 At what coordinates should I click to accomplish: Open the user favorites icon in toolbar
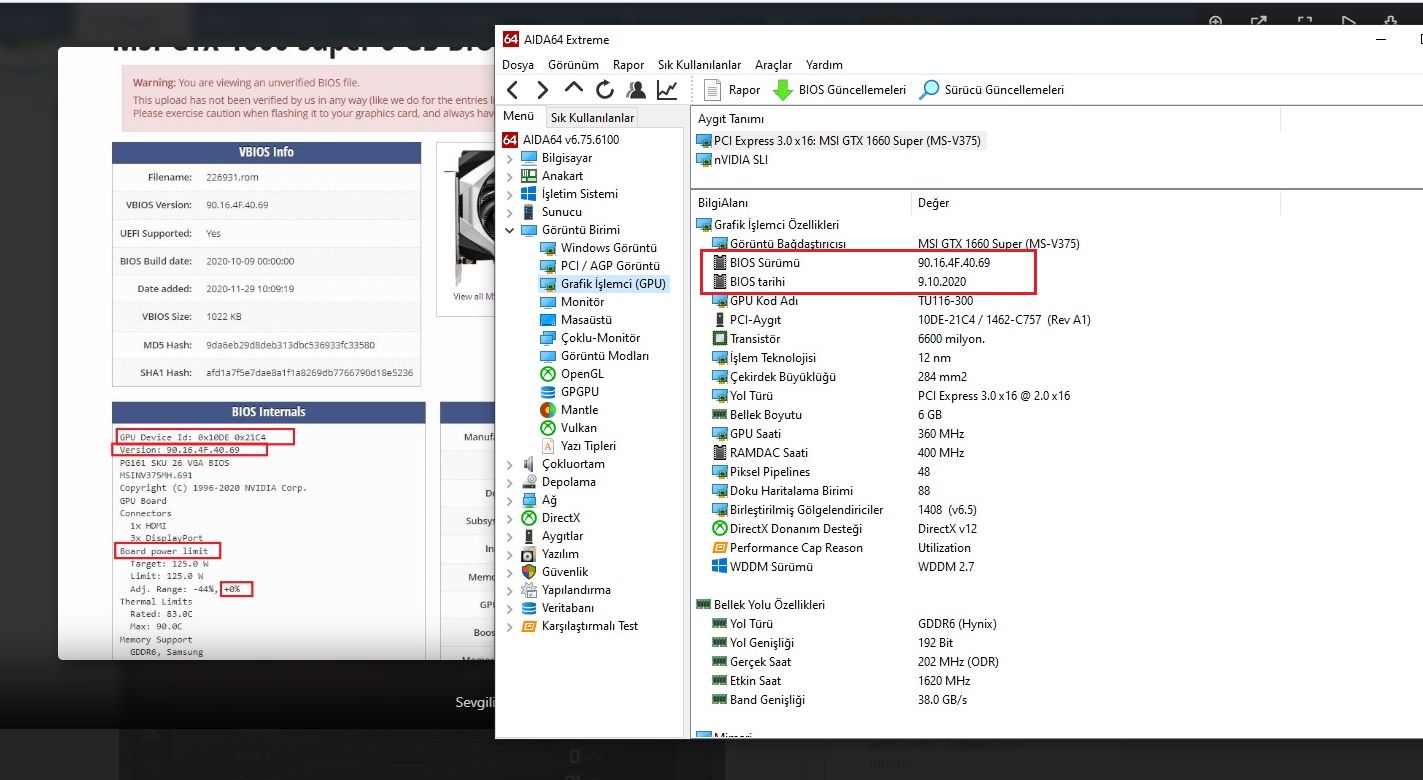[635, 90]
